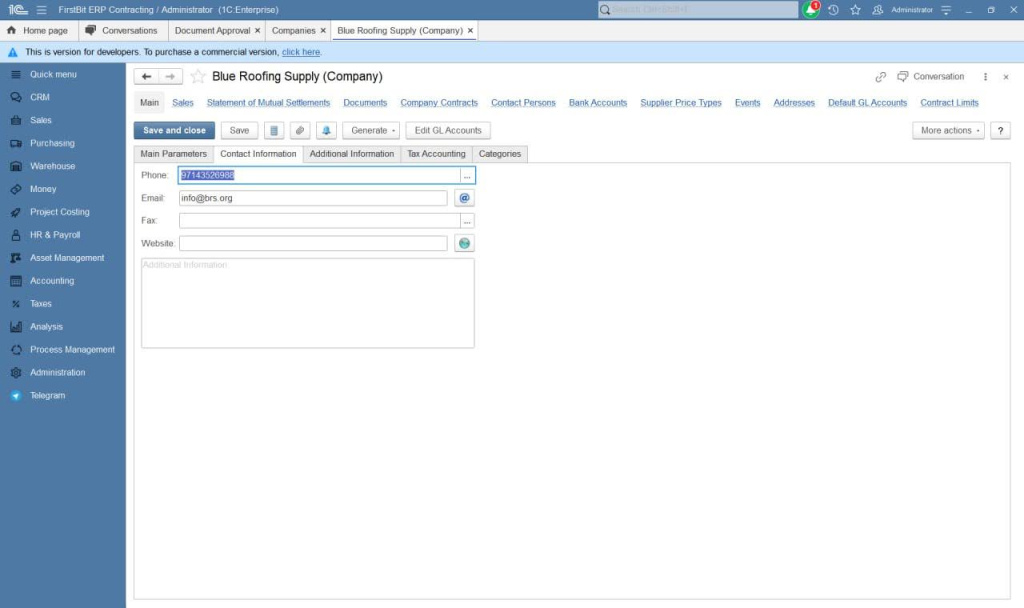Open Supplier Price Types link
The image size is (1024, 608).
[680, 103]
